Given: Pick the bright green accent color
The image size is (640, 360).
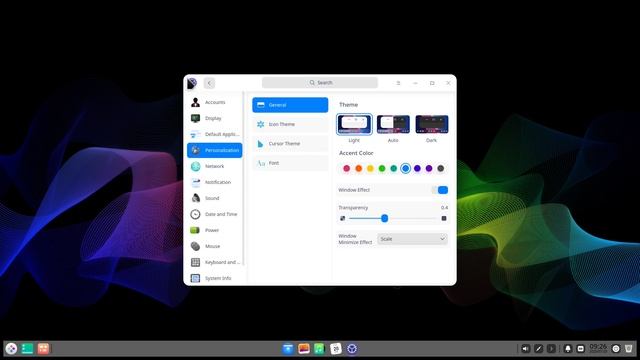Looking at the screenshot, I should pyautogui.click(x=382, y=168).
